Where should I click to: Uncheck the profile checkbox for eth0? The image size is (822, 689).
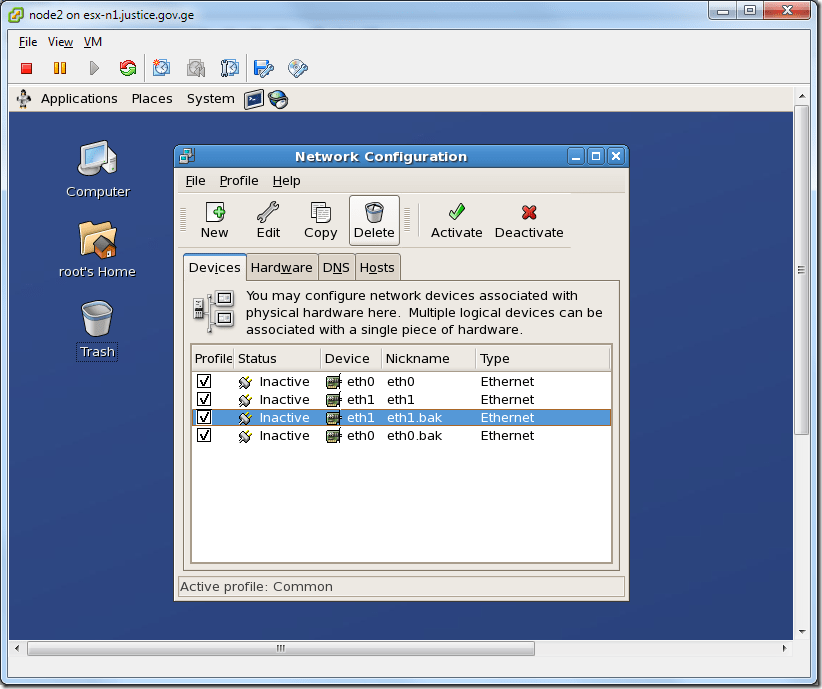click(x=204, y=381)
